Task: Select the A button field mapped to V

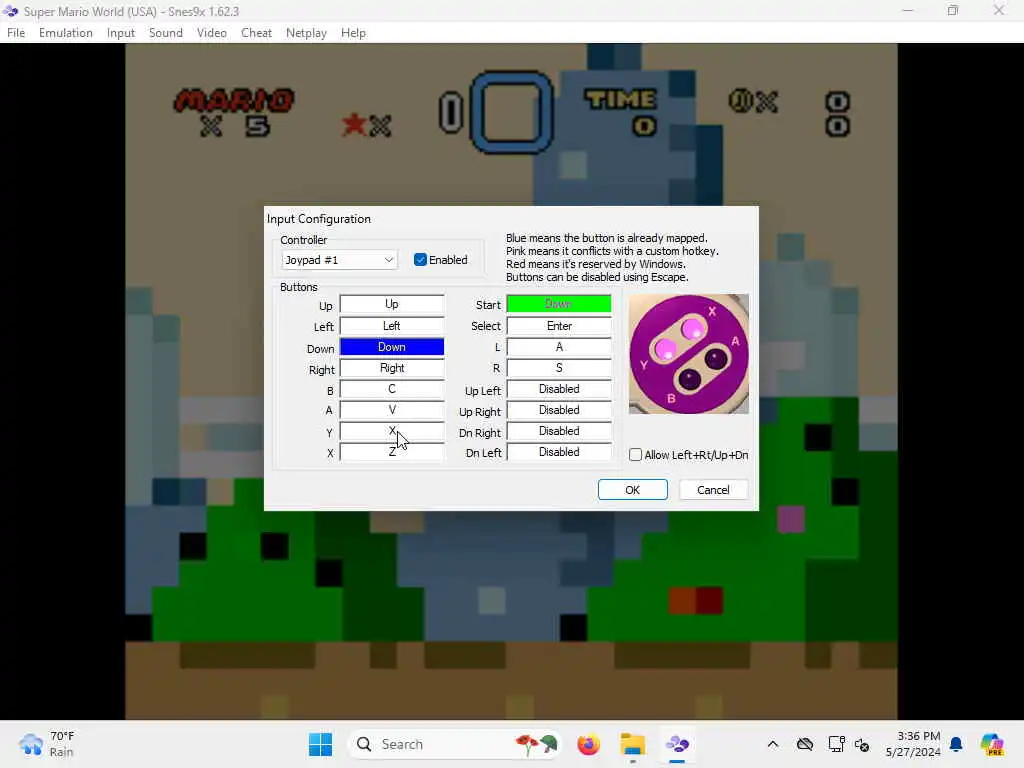Action: (x=392, y=410)
